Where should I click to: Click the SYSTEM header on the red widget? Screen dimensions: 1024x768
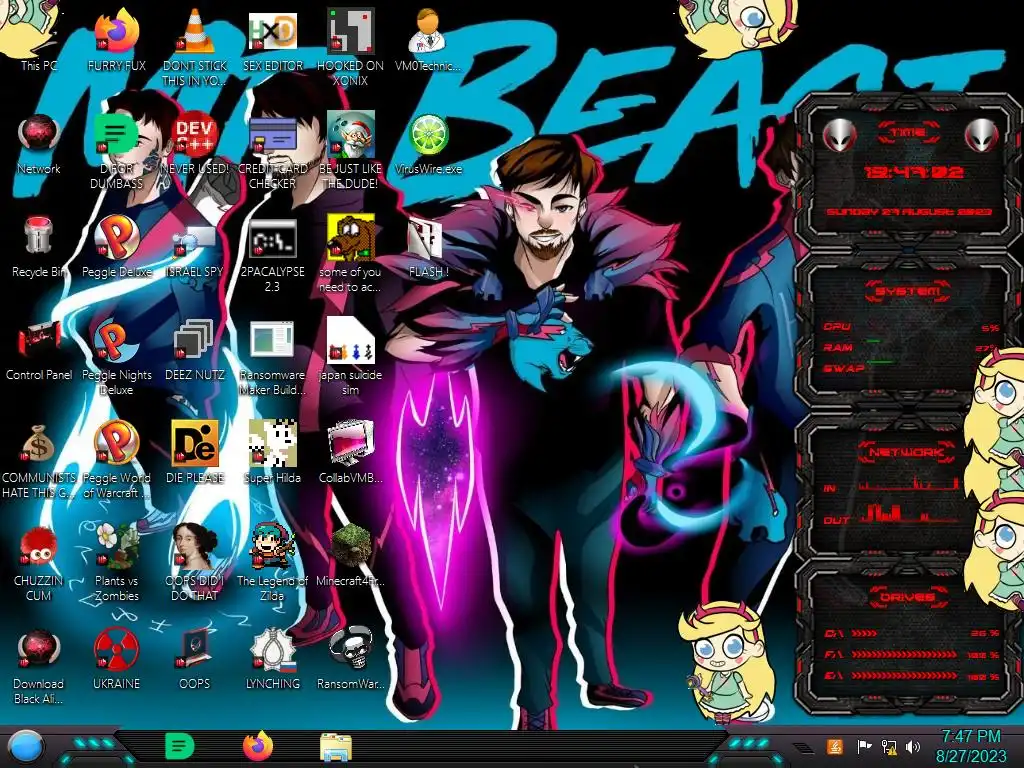(x=908, y=291)
